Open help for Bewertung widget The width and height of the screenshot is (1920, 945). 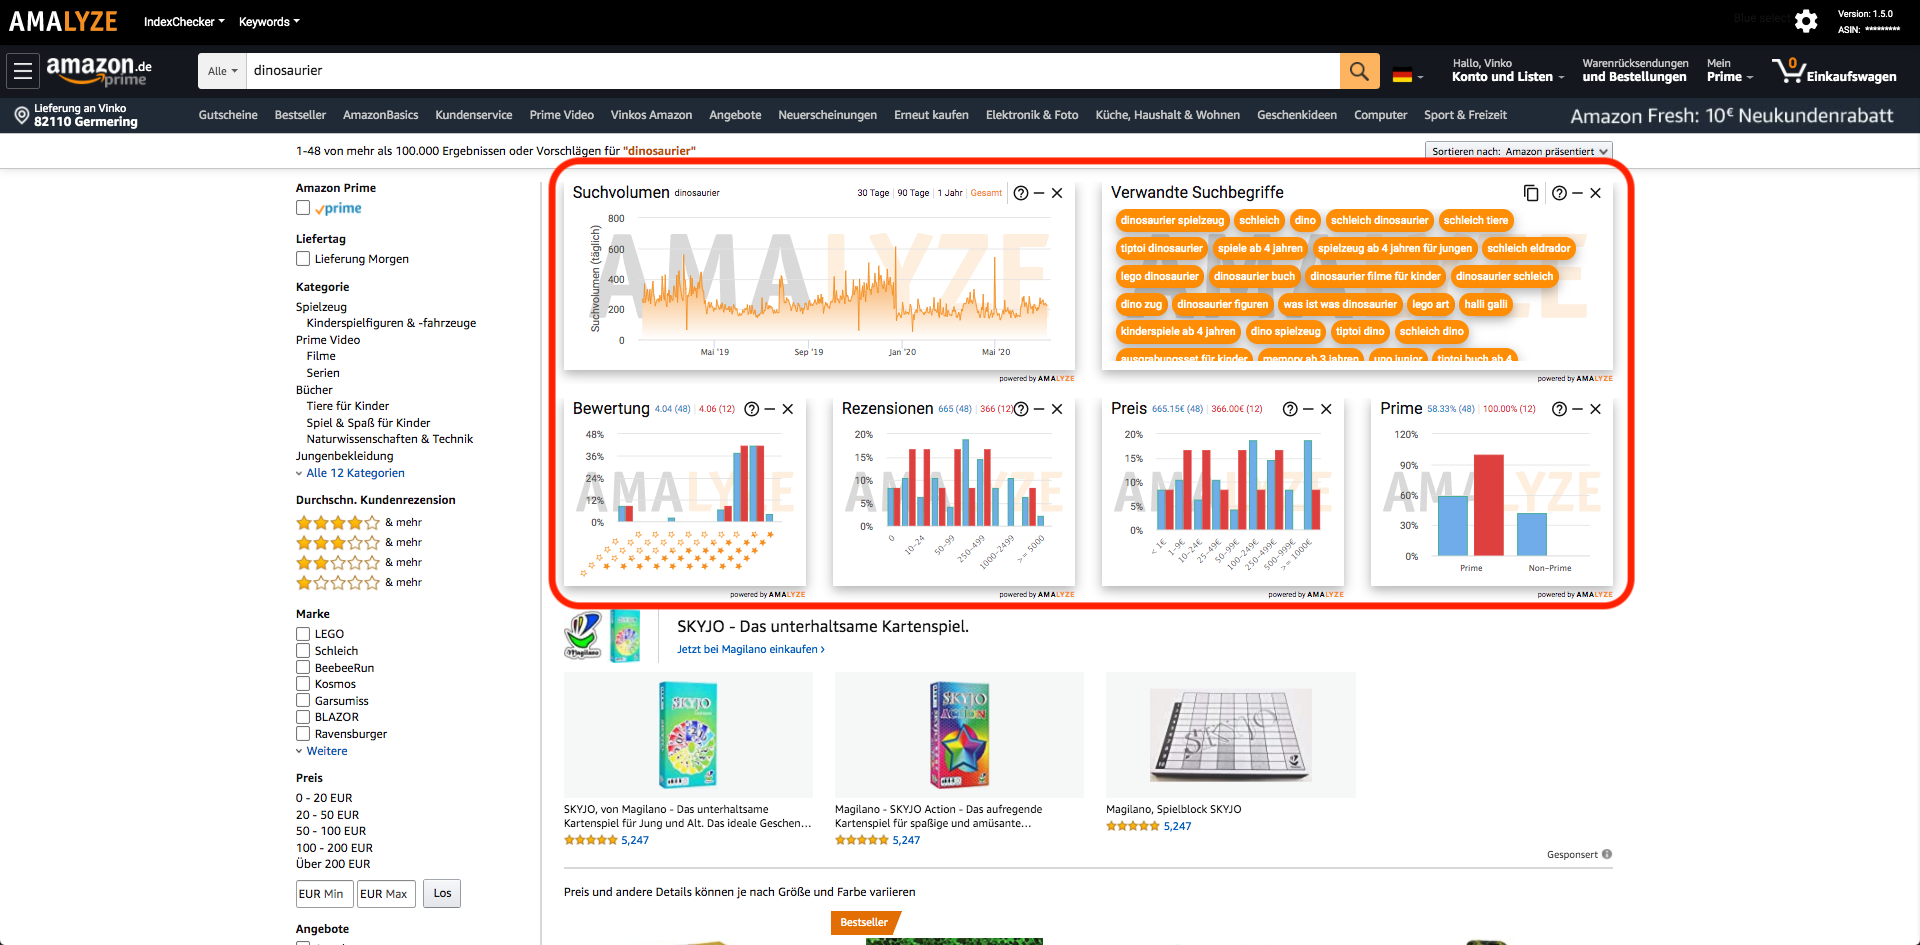pos(751,409)
